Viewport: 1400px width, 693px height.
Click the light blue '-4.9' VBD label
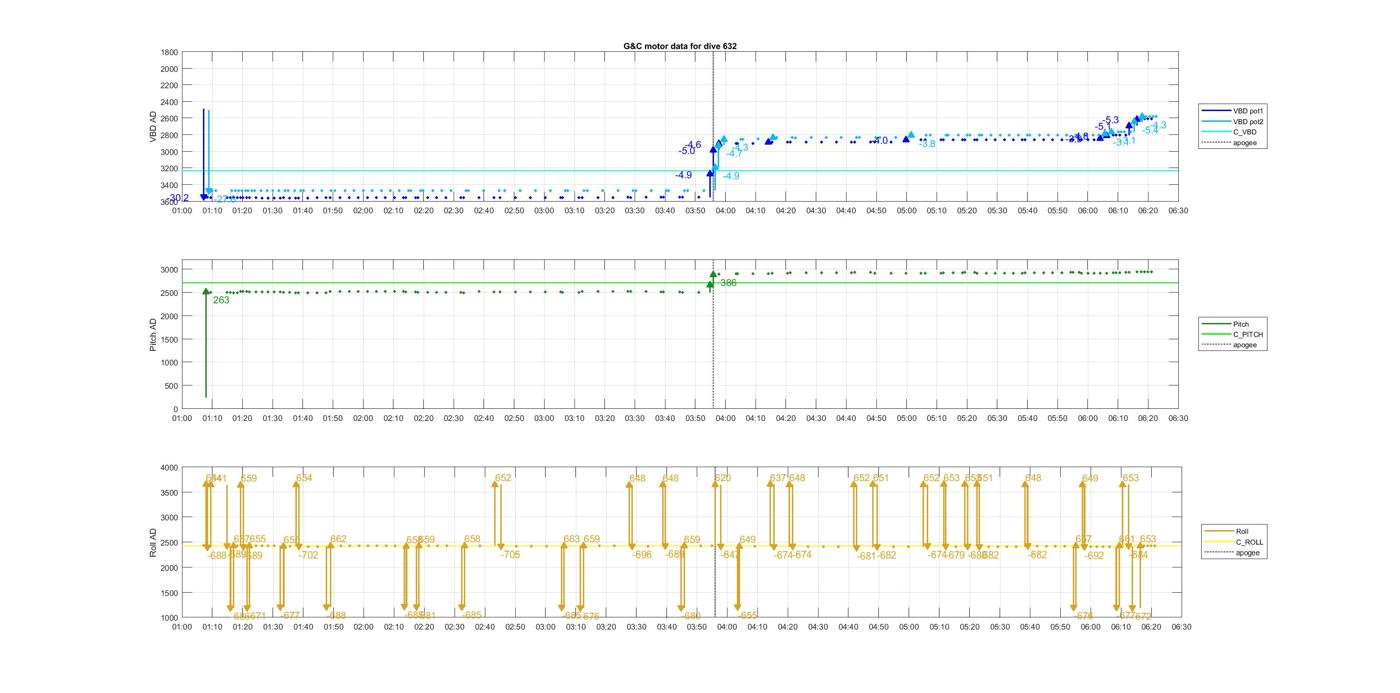point(731,176)
